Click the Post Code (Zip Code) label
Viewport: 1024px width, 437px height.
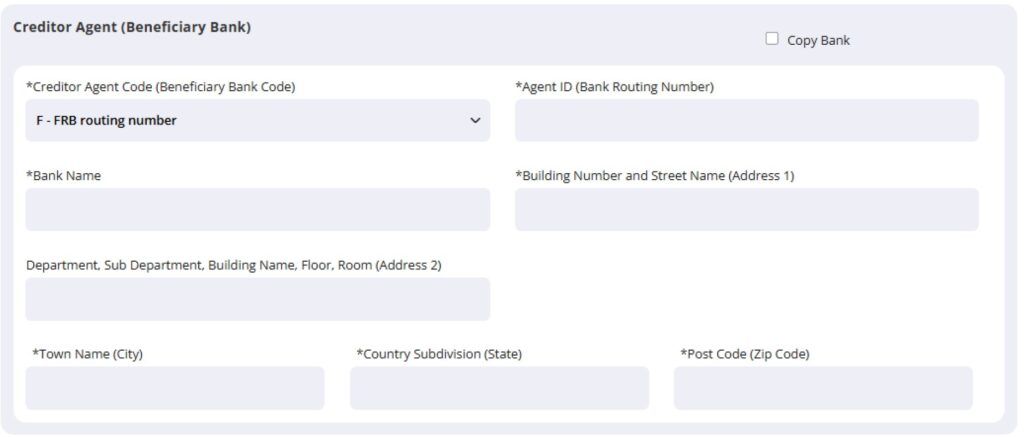(x=745, y=354)
